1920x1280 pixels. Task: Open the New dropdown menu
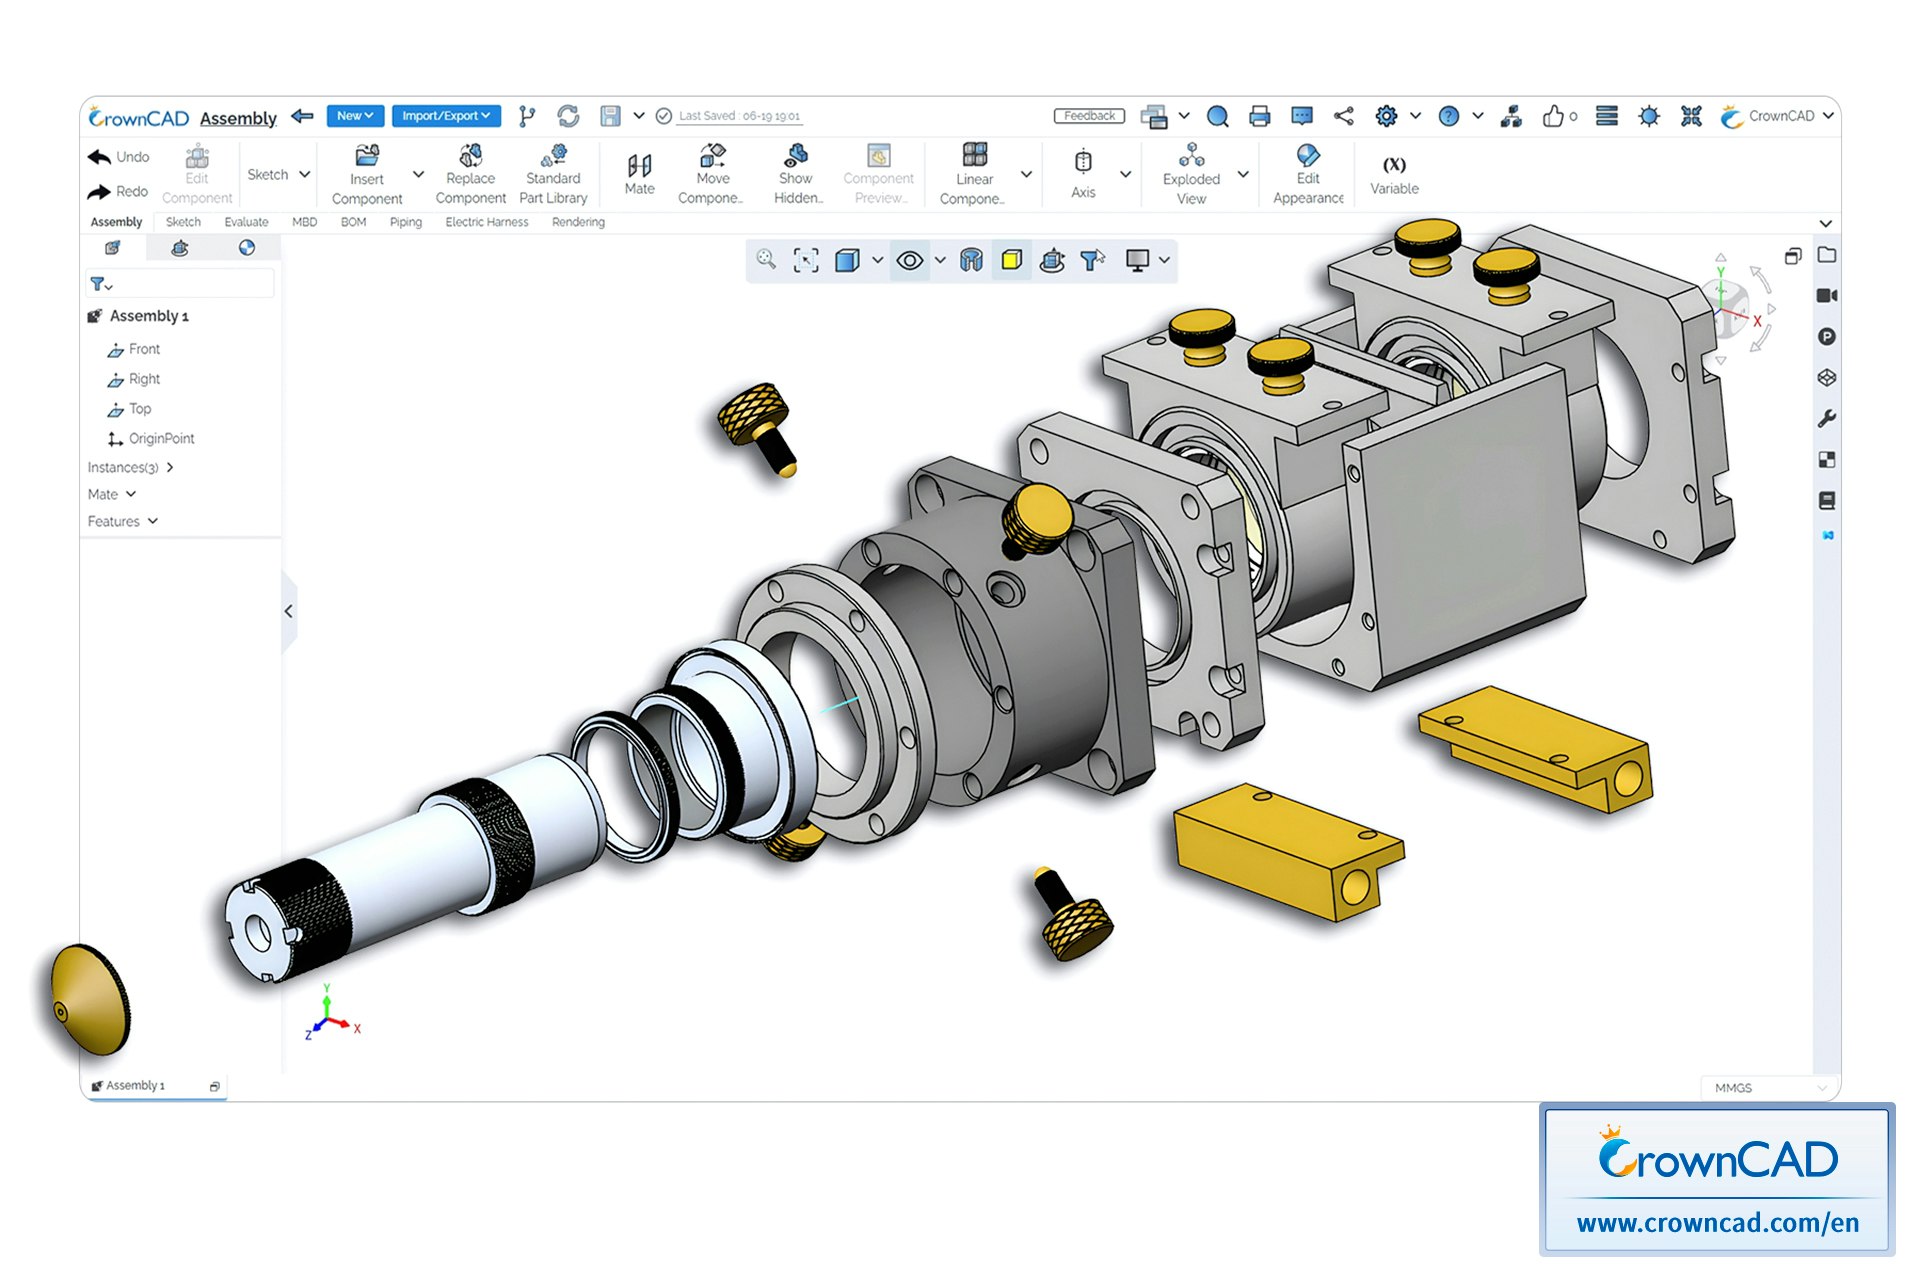[x=354, y=115]
